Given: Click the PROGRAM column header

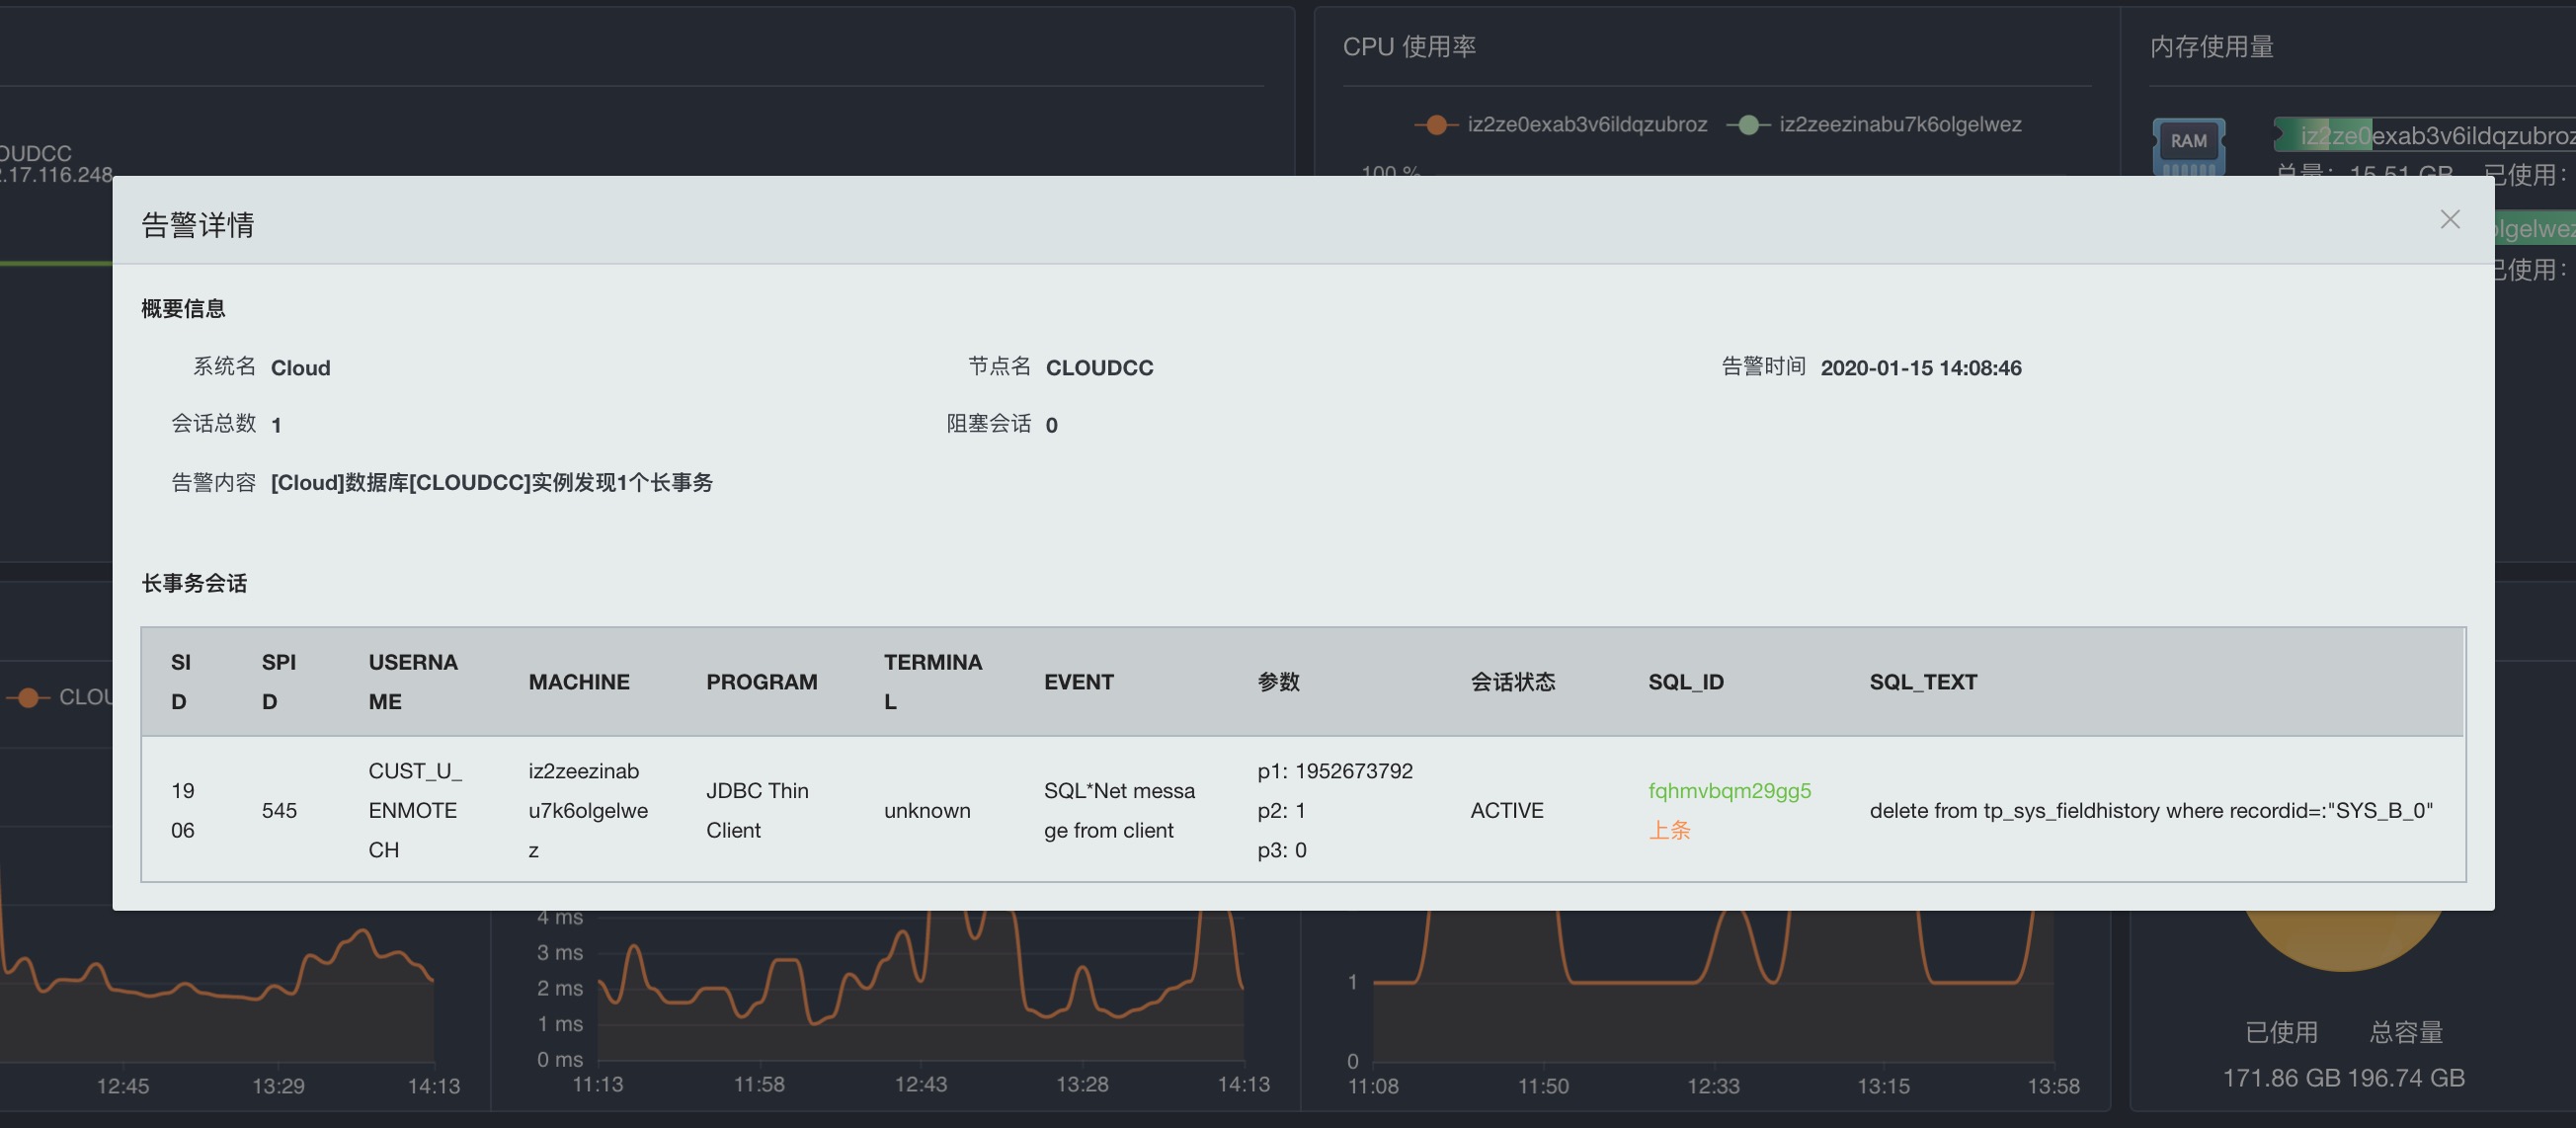Looking at the screenshot, I should (x=761, y=682).
